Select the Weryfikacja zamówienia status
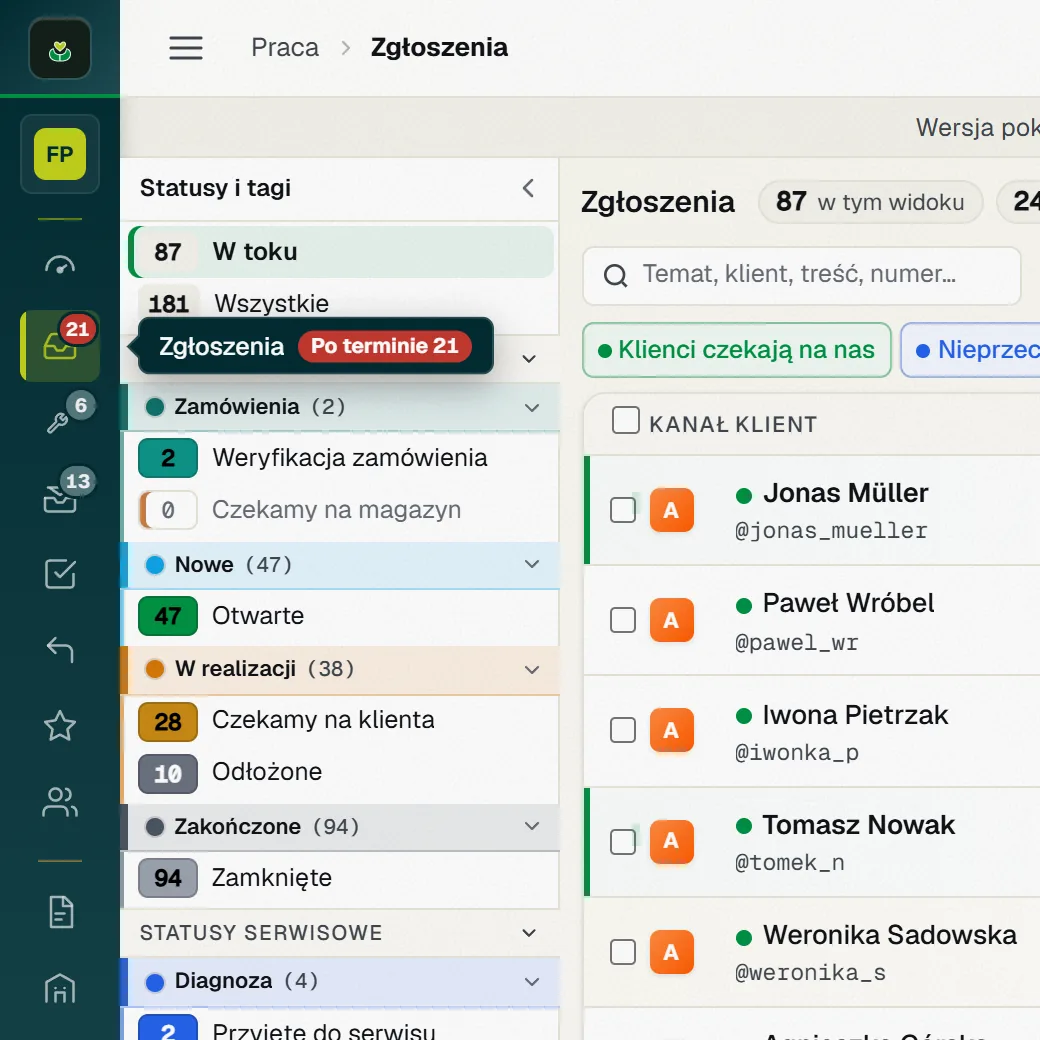1040x1040 pixels. tap(341, 458)
